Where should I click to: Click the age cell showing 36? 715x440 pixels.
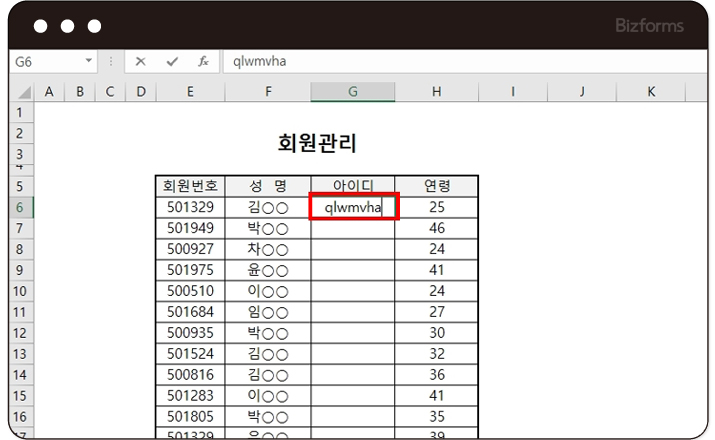pos(436,375)
